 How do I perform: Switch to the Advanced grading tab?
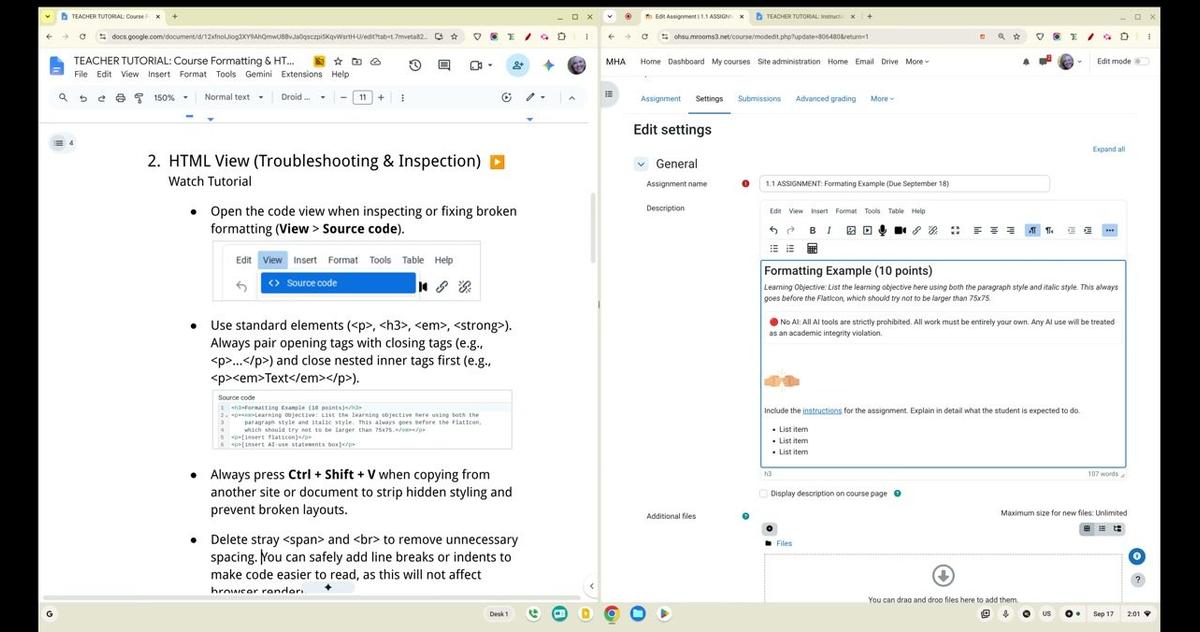(x=826, y=99)
